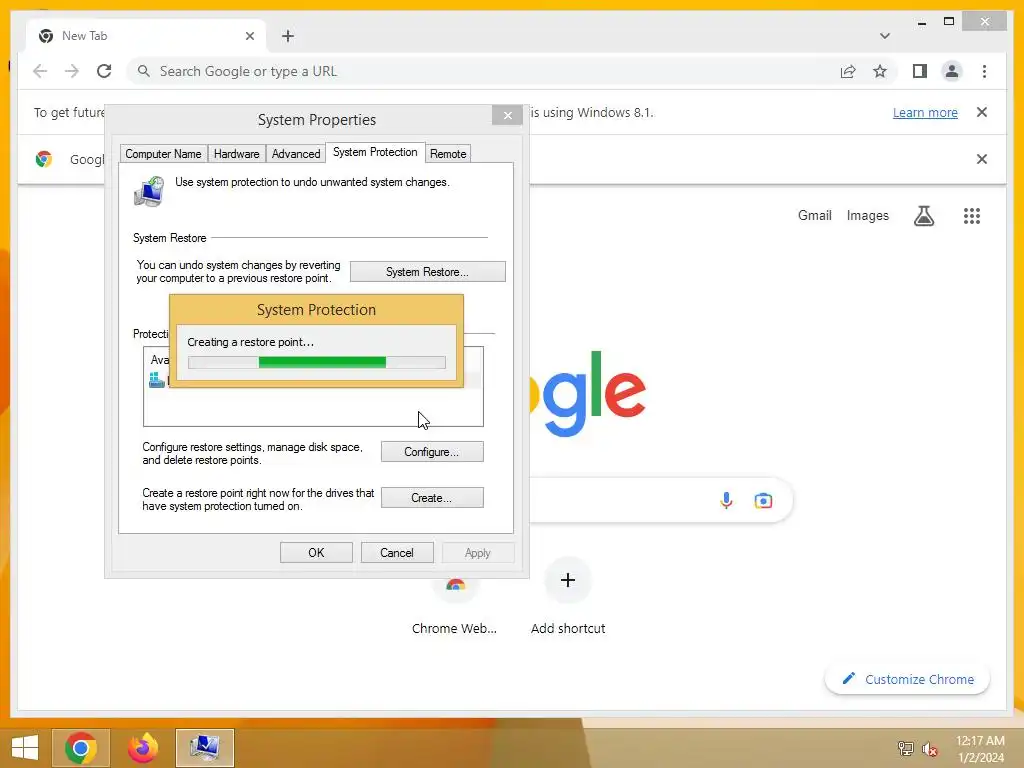Reload the page in Chrome
This screenshot has width=1024, height=768.
coord(104,71)
